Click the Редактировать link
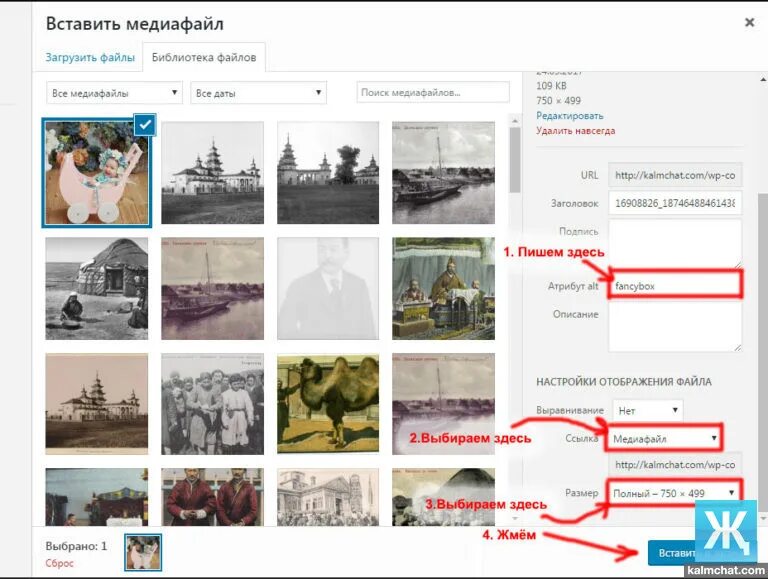This screenshot has height=579, width=768. 570,116
